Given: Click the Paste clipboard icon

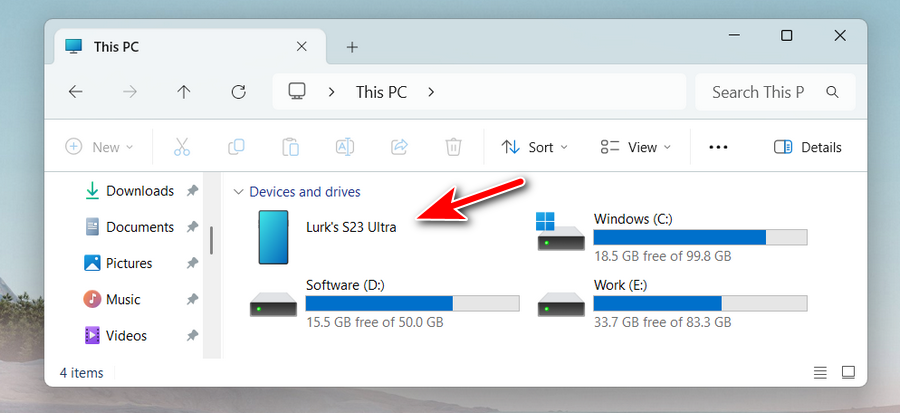Looking at the screenshot, I should [290, 147].
